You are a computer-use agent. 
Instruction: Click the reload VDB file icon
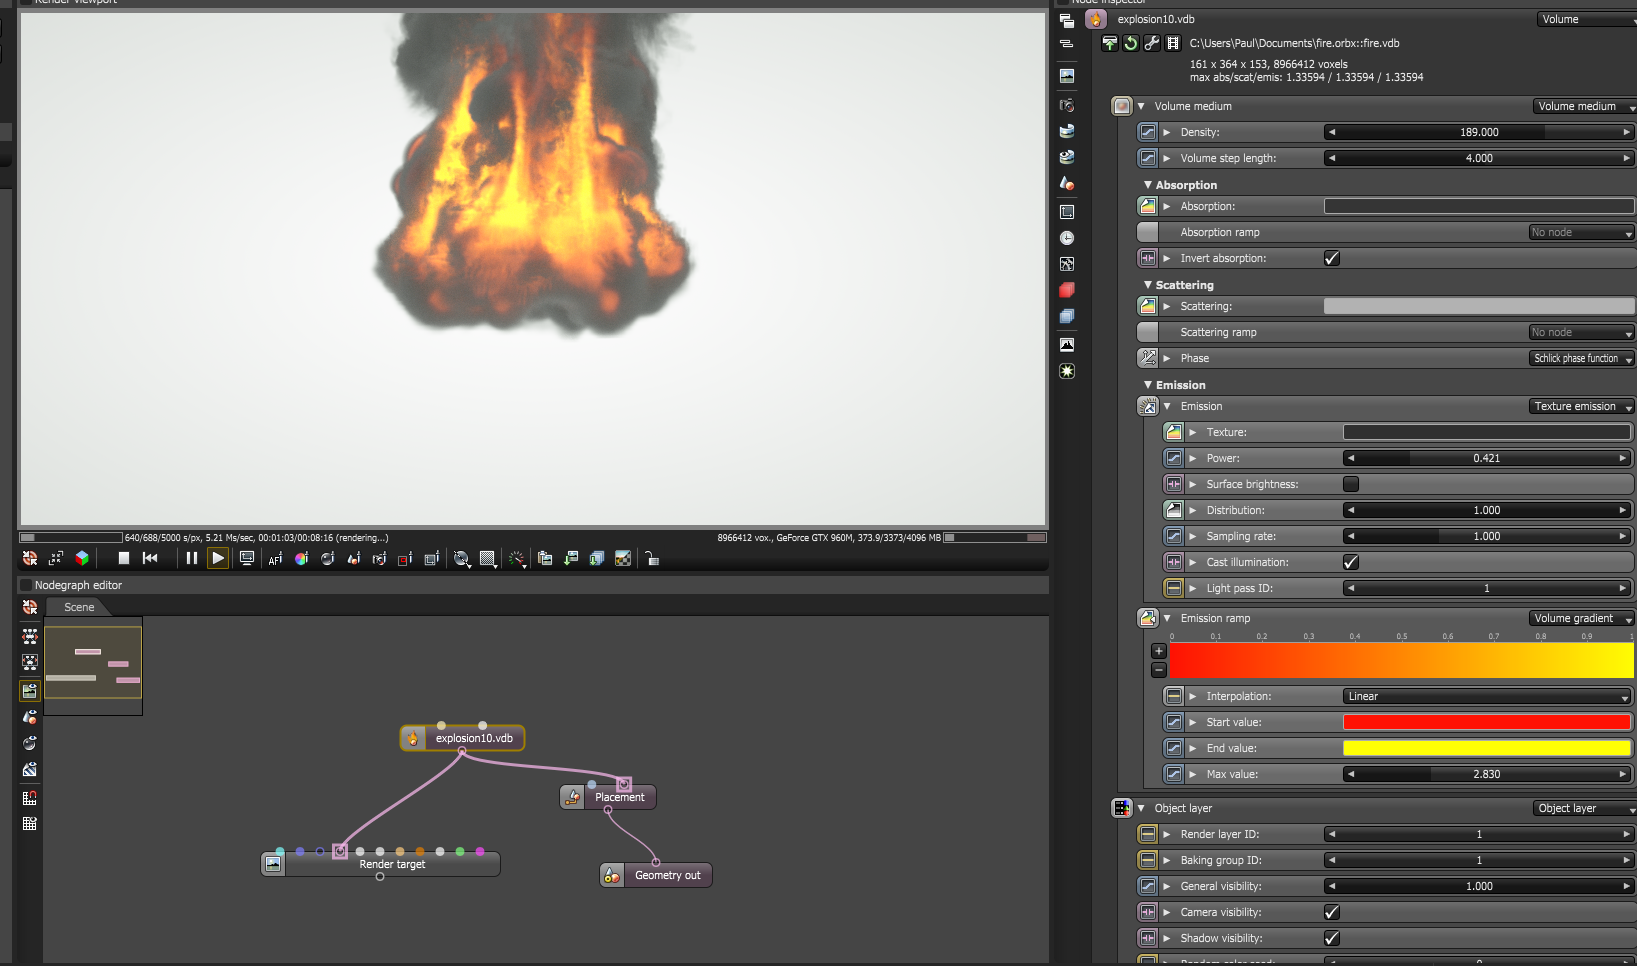[1131, 43]
